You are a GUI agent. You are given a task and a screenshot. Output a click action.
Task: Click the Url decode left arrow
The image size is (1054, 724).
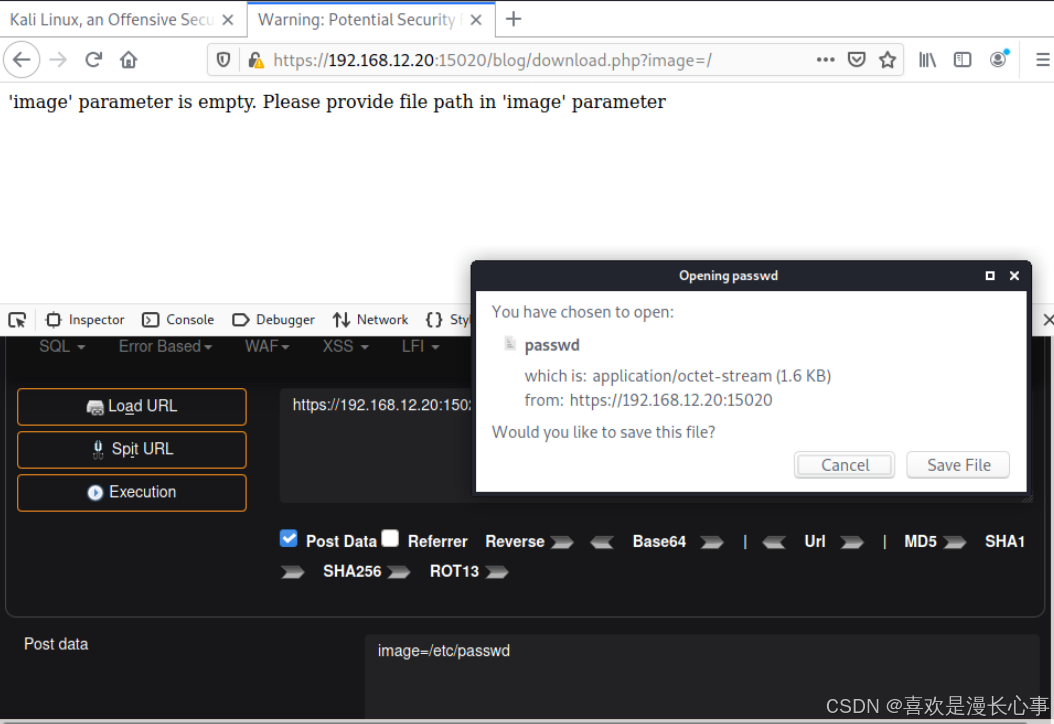(774, 542)
